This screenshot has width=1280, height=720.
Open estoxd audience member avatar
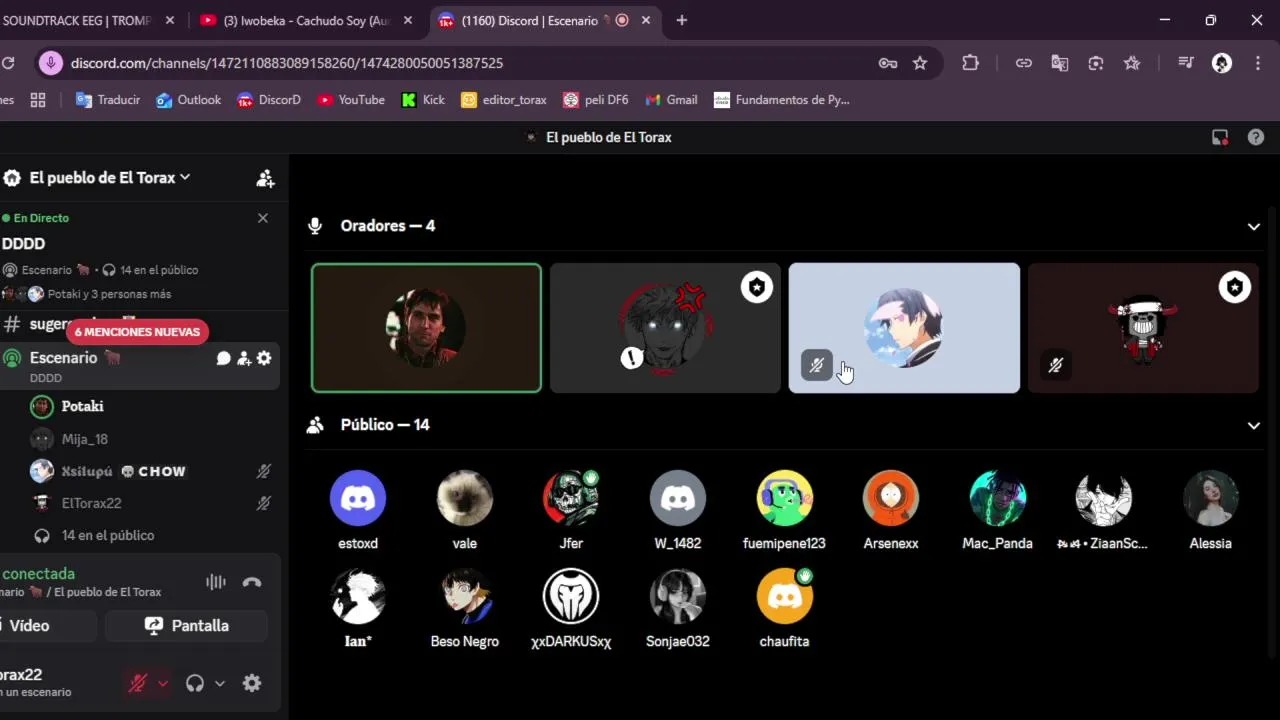click(x=358, y=498)
